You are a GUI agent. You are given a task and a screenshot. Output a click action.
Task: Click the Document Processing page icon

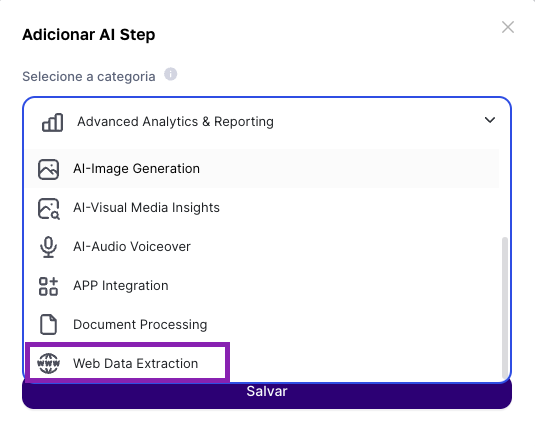point(48,325)
